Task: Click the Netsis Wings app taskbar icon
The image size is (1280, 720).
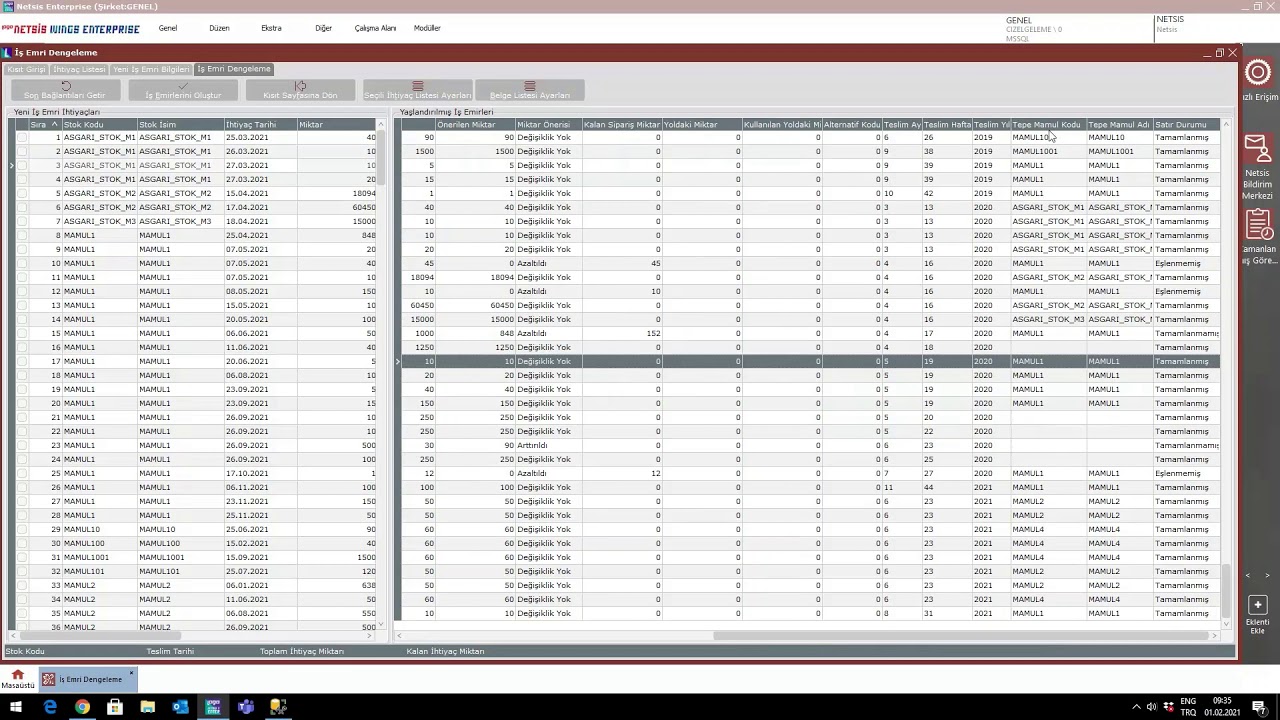Action: [x=213, y=708]
